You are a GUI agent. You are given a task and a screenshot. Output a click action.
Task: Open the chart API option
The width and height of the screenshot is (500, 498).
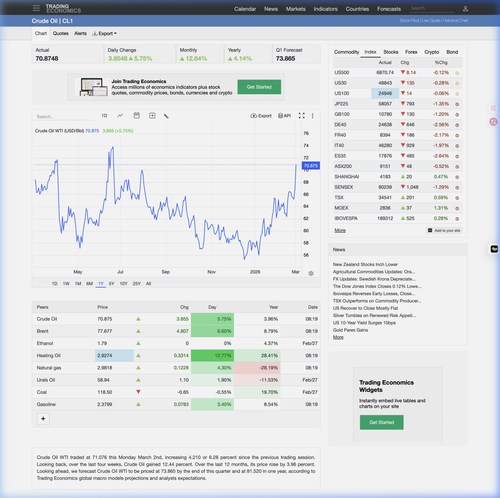(285, 116)
